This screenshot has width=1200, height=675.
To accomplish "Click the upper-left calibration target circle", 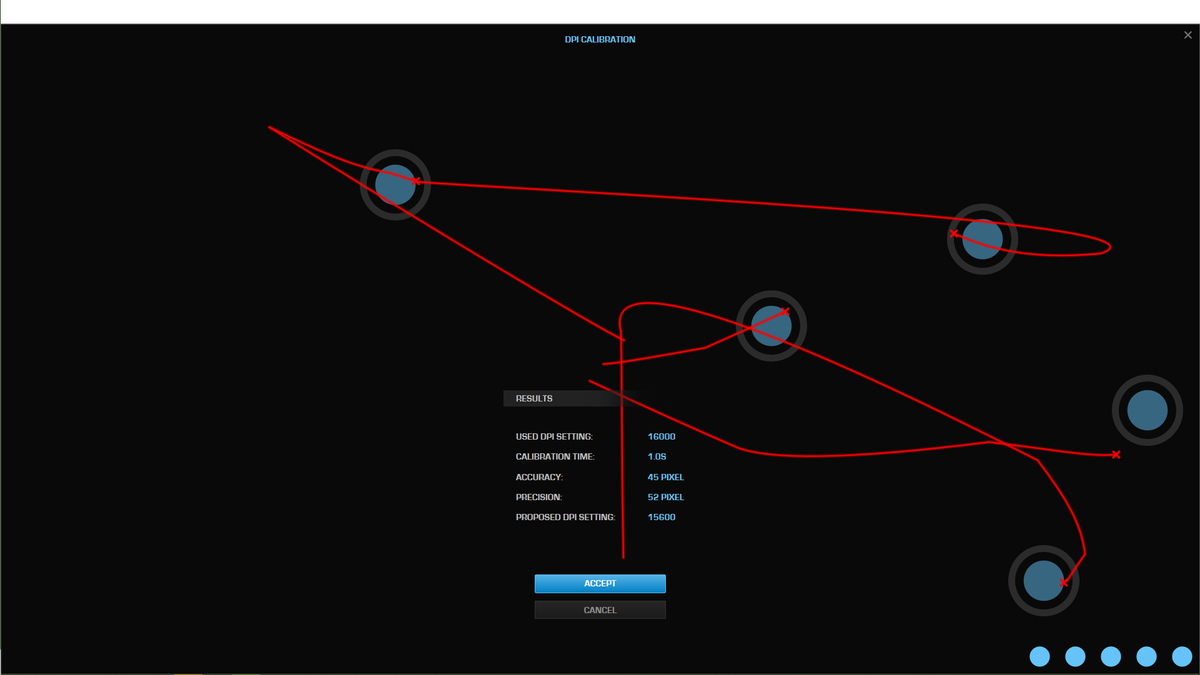I will point(395,185).
